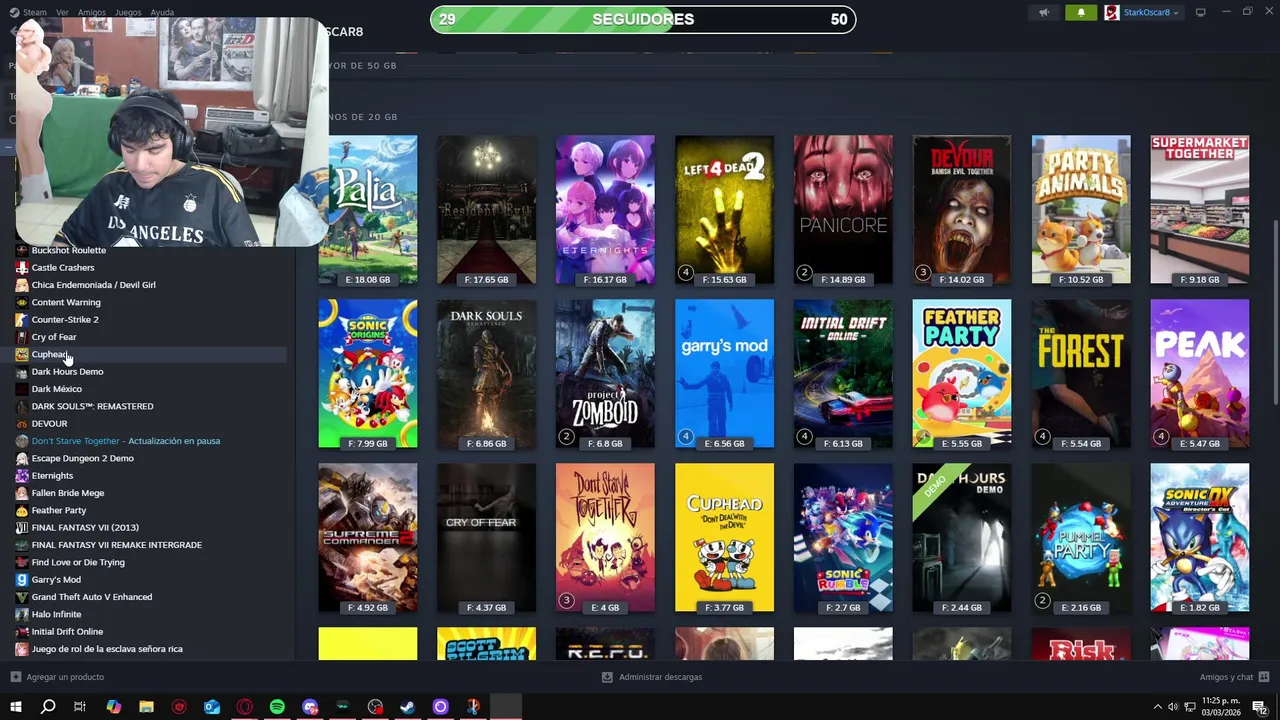Viewport: 1280px width, 720px height.
Task: Select DEVOUR in the library list
Action: pos(49,423)
